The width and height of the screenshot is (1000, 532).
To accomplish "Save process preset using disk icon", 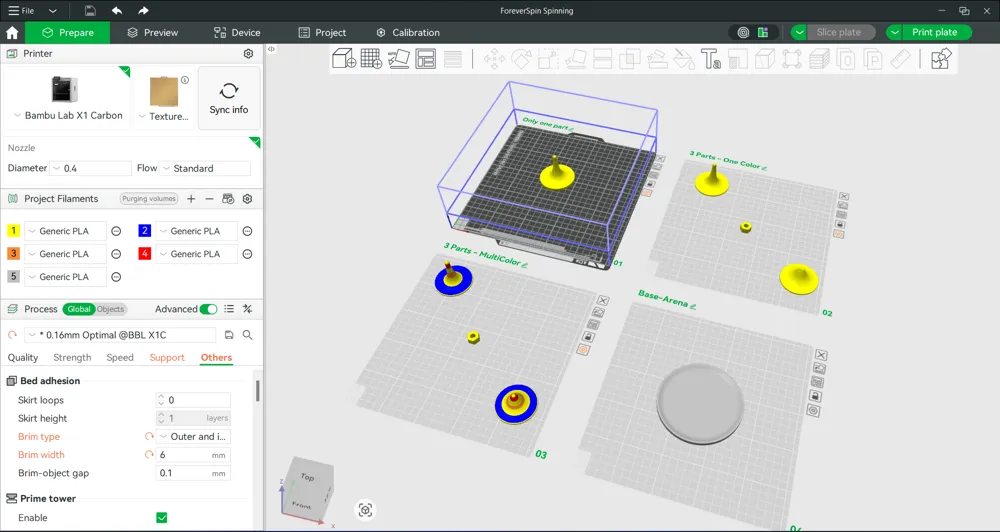I will [x=229, y=335].
